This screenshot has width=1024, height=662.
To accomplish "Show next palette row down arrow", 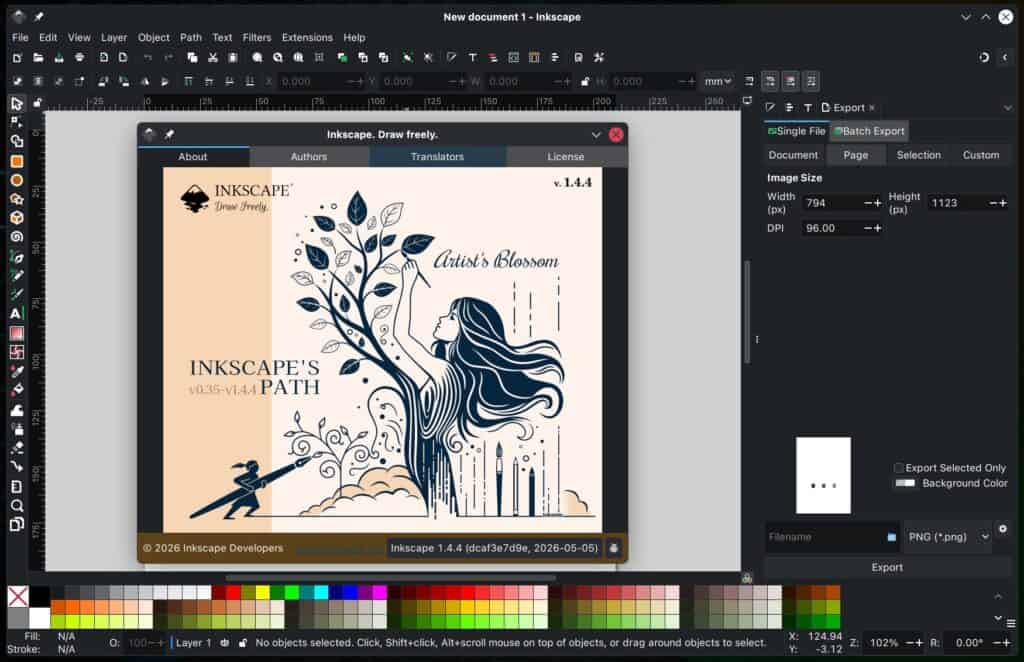I will (x=998, y=618).
